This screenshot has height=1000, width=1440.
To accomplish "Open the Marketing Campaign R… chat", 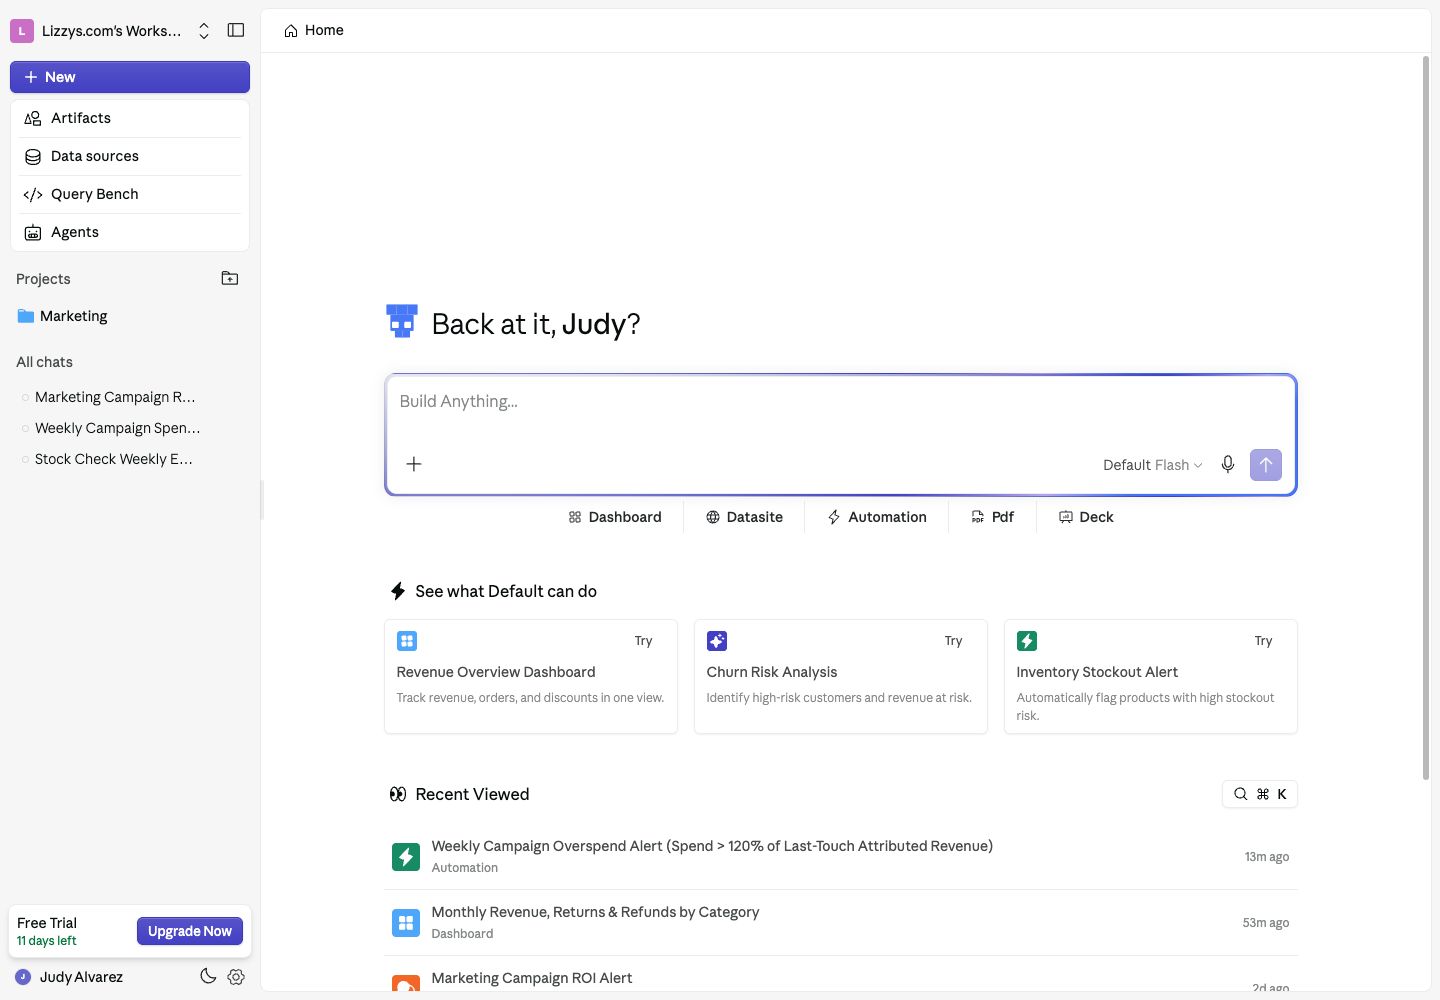I will (x=115, y=397).
